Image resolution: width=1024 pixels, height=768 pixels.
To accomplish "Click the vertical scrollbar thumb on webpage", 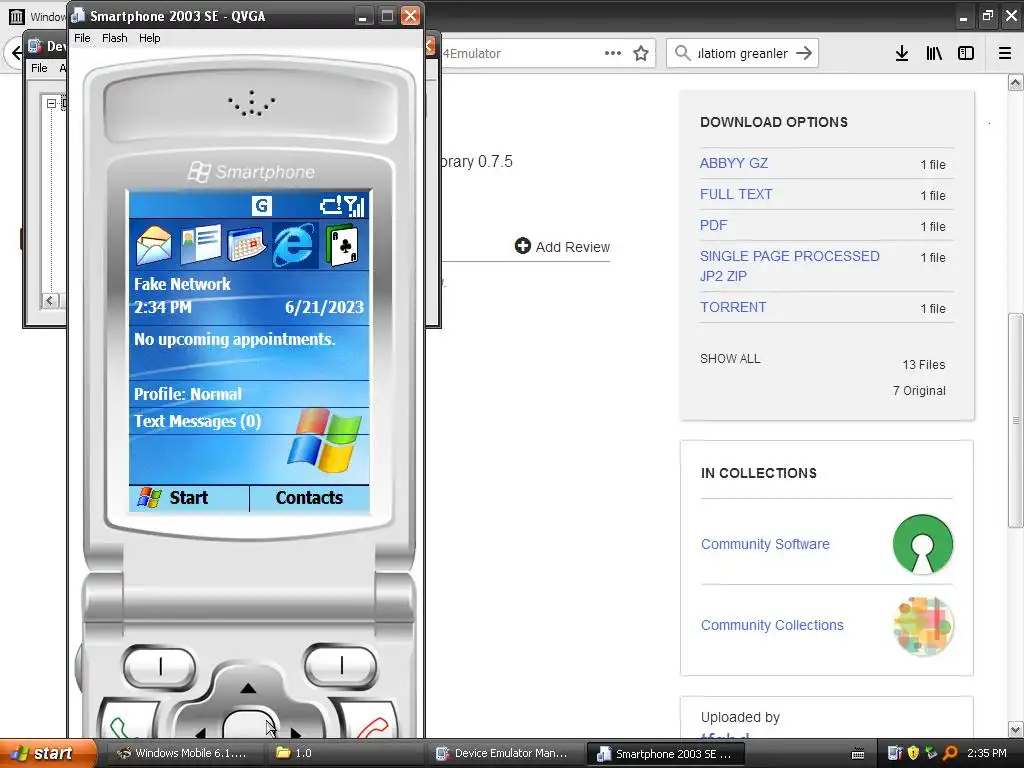I will tap(1015, 421).
